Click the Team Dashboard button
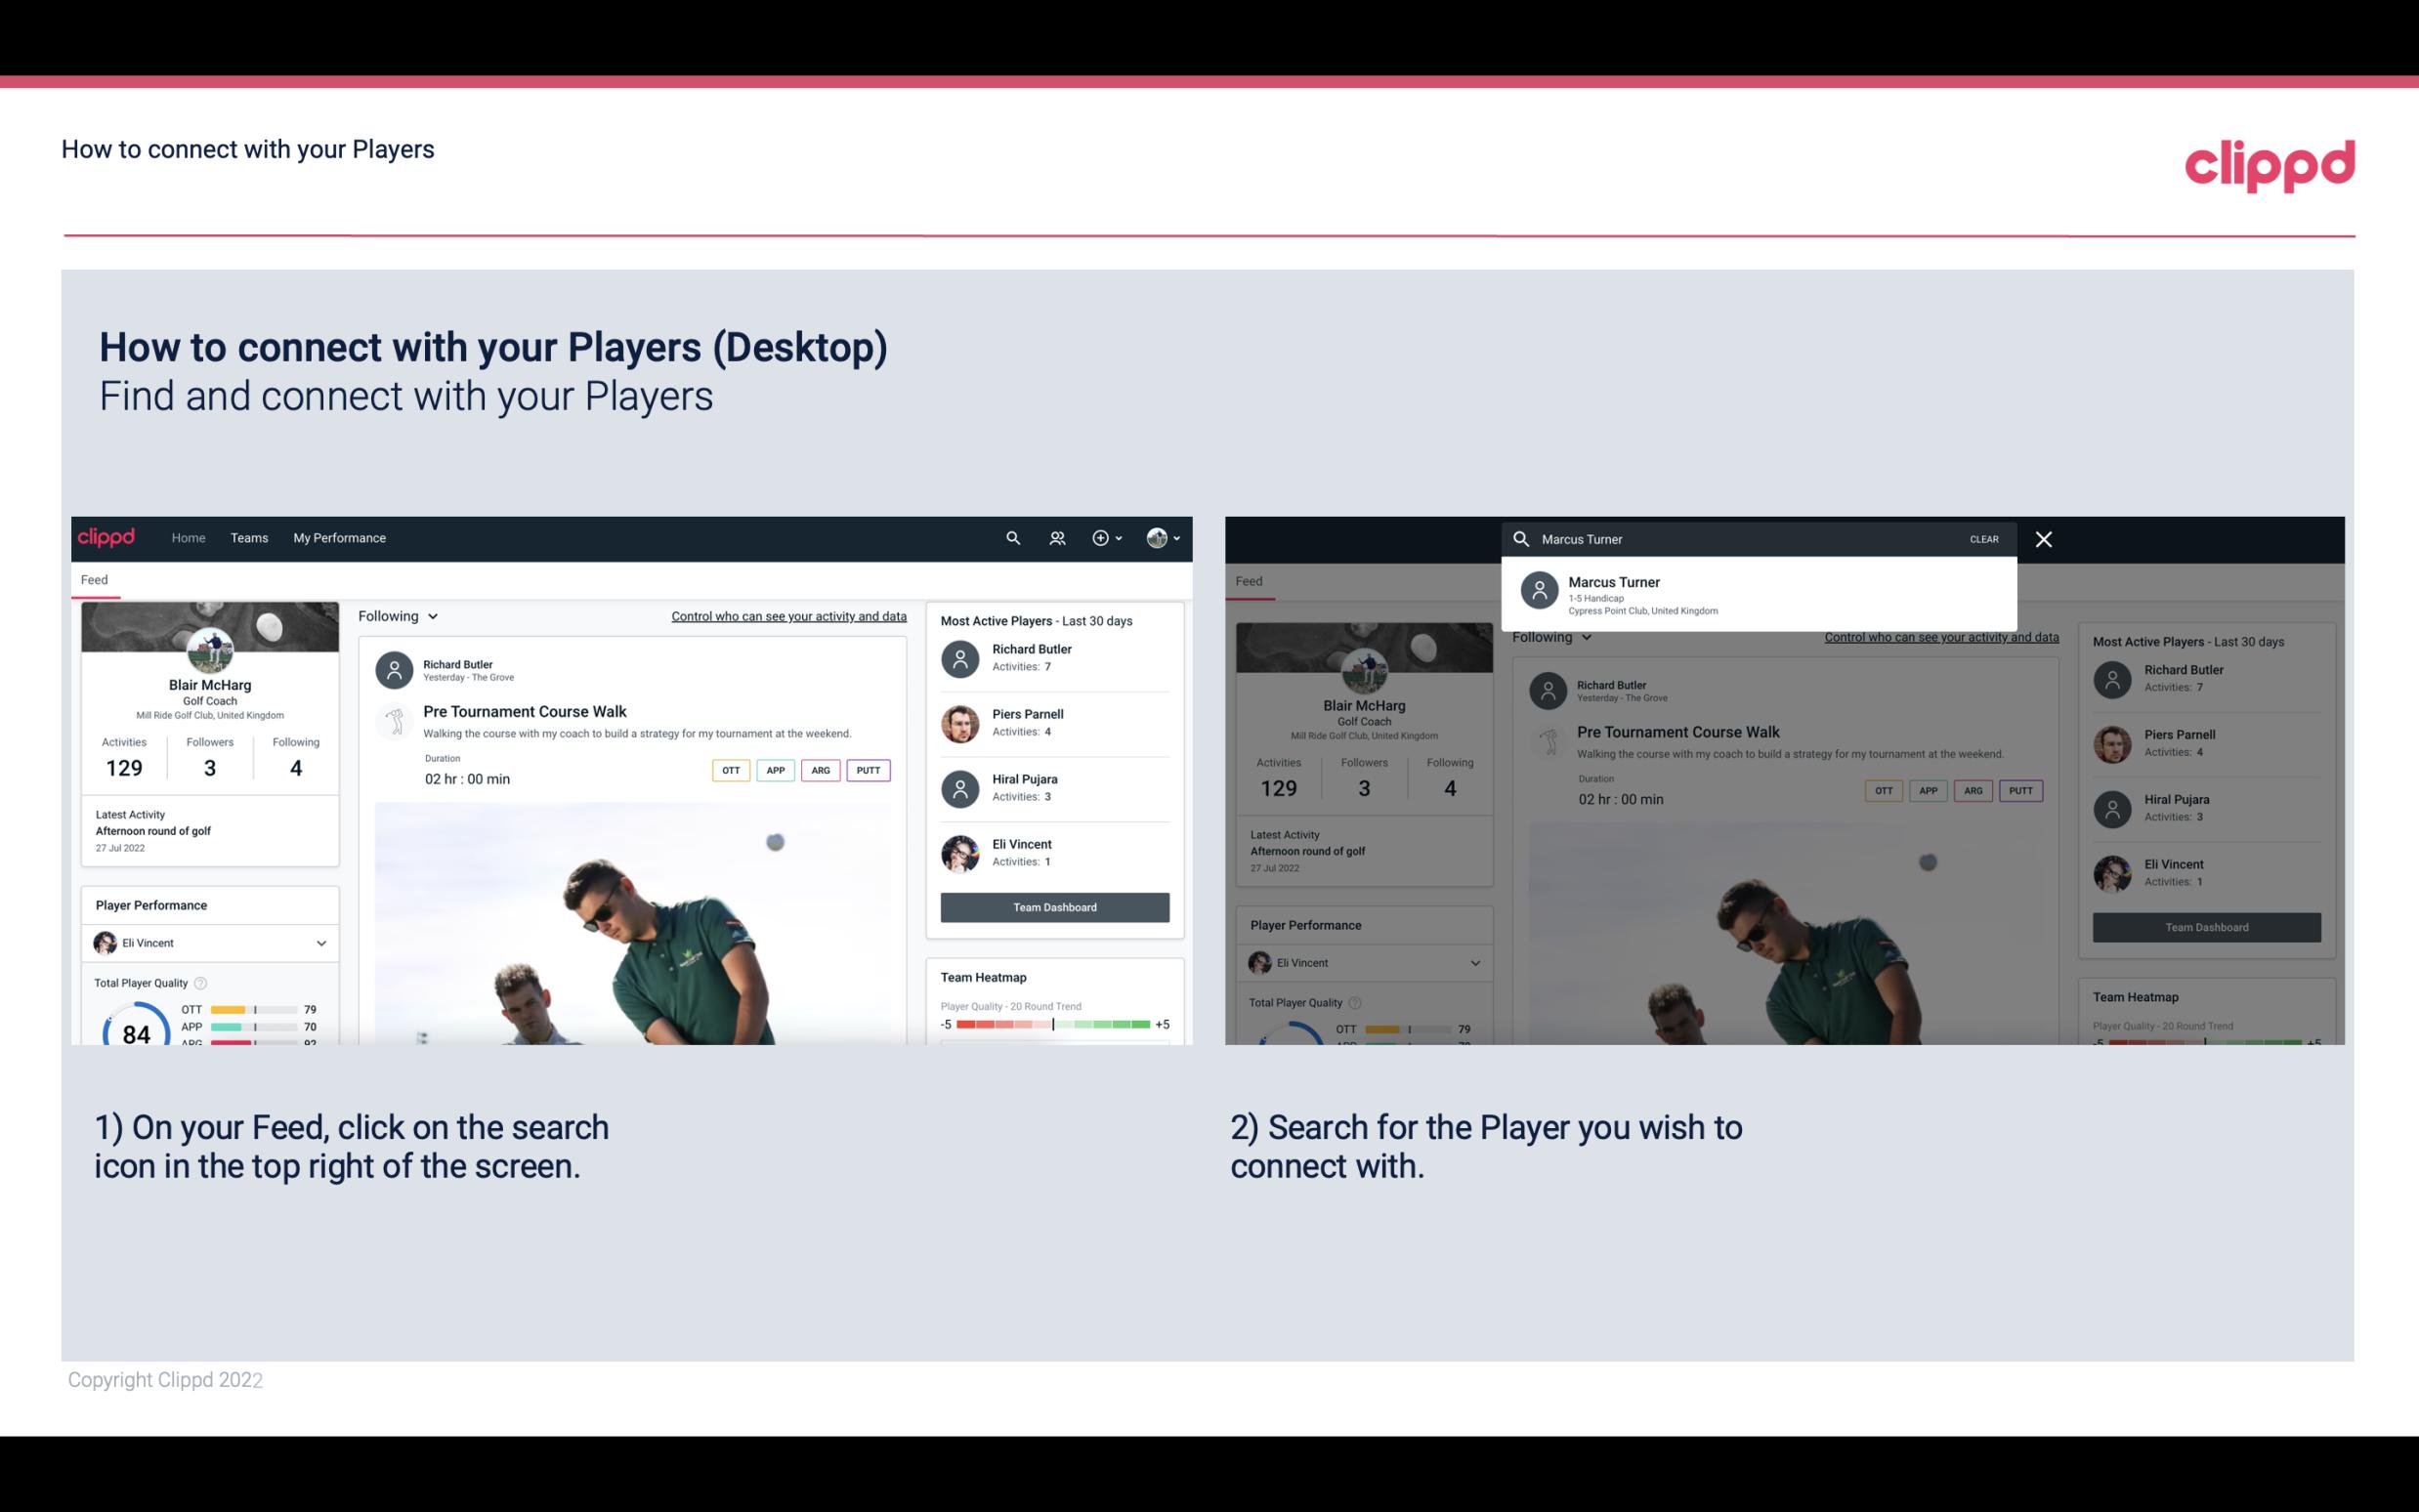Viewport: 2419px width, 1512px height. click(1053, 905)
